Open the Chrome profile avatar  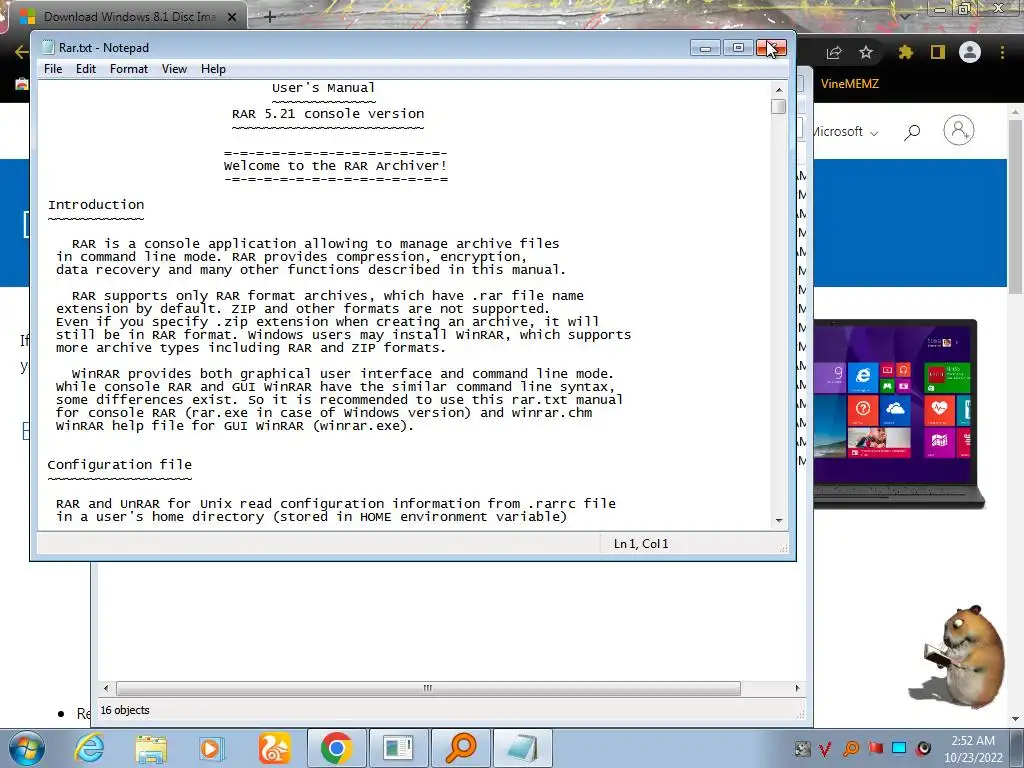970,52
